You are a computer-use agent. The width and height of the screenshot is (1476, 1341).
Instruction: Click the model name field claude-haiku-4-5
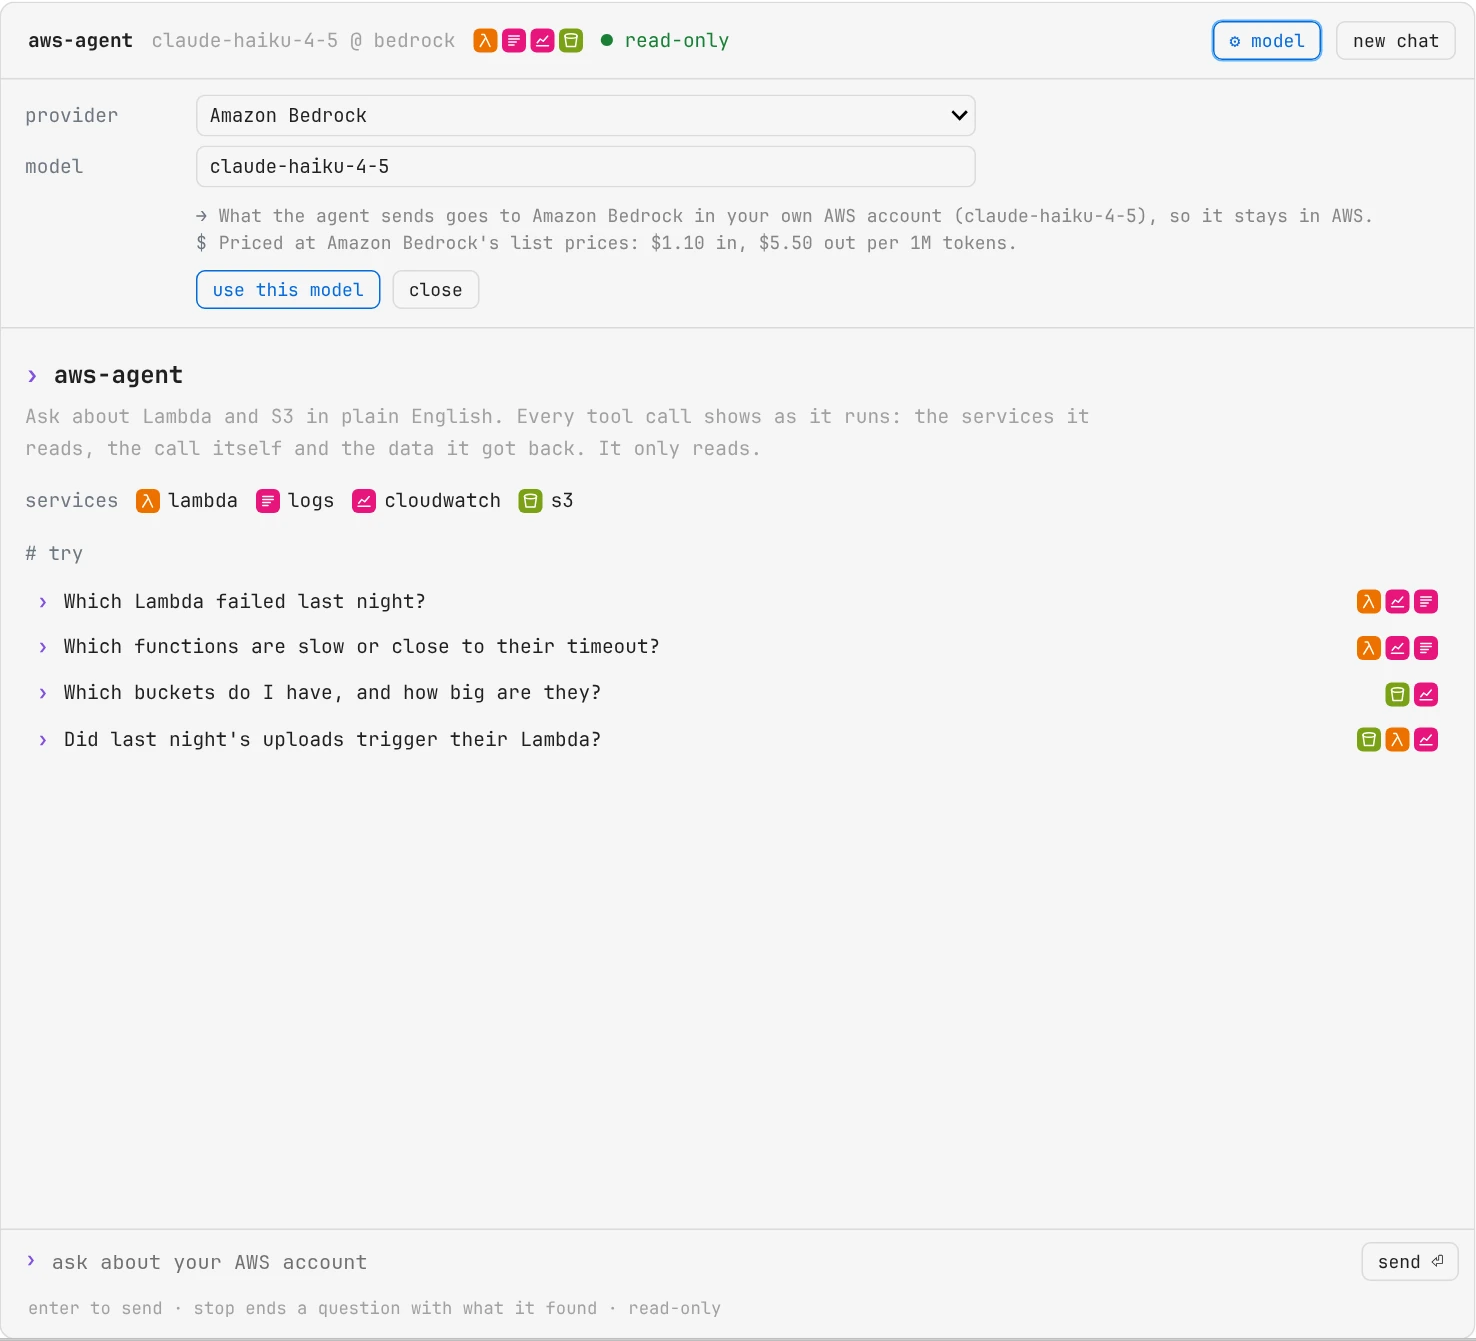[x=586, y=167]
